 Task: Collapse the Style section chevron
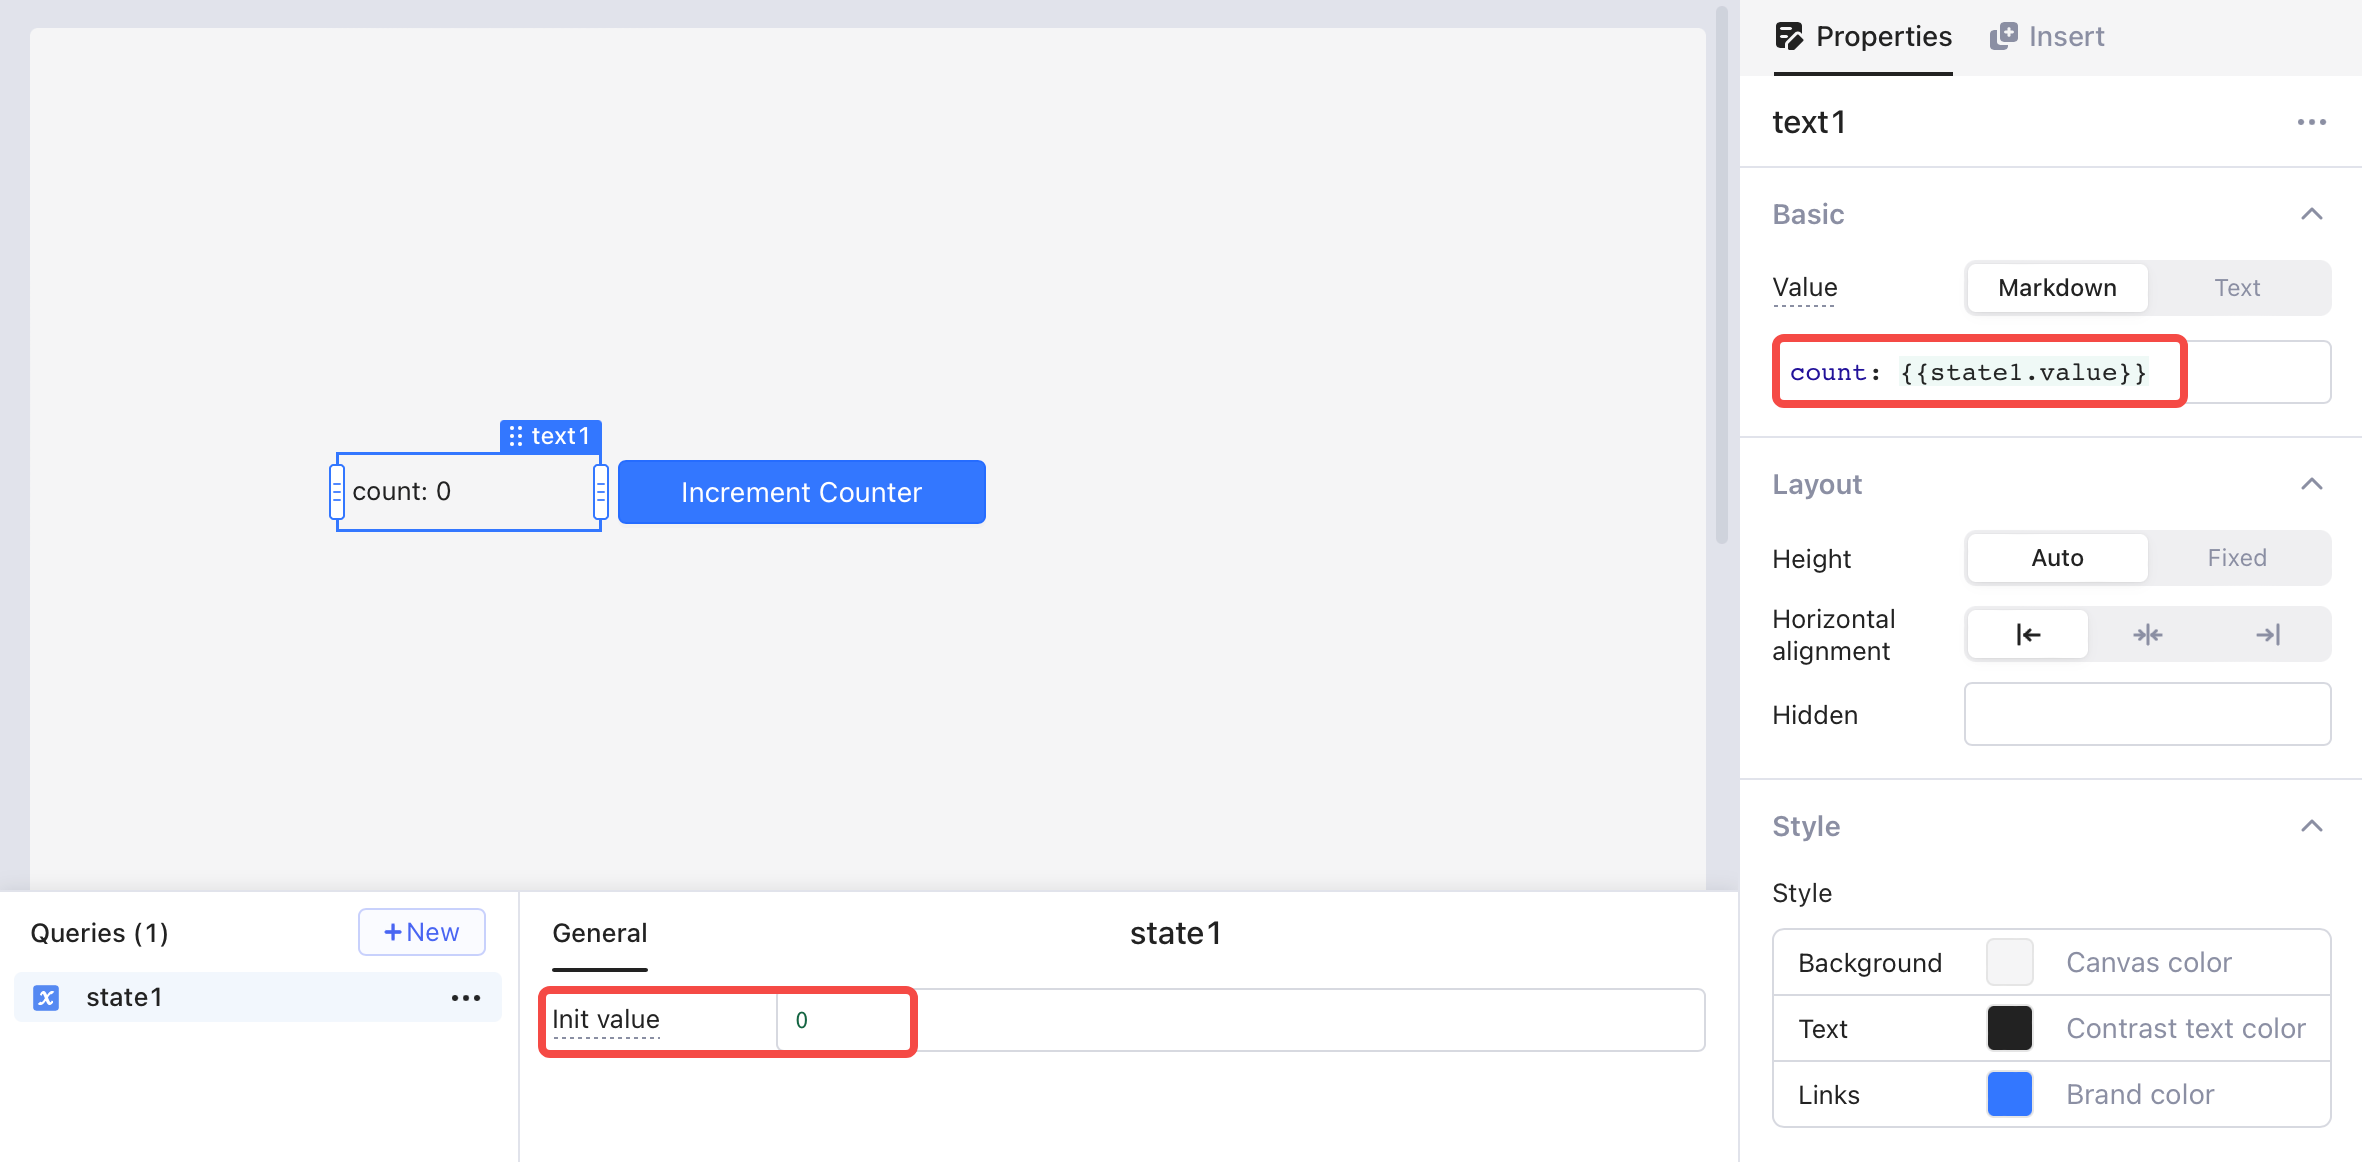(x=2311, y=826)
